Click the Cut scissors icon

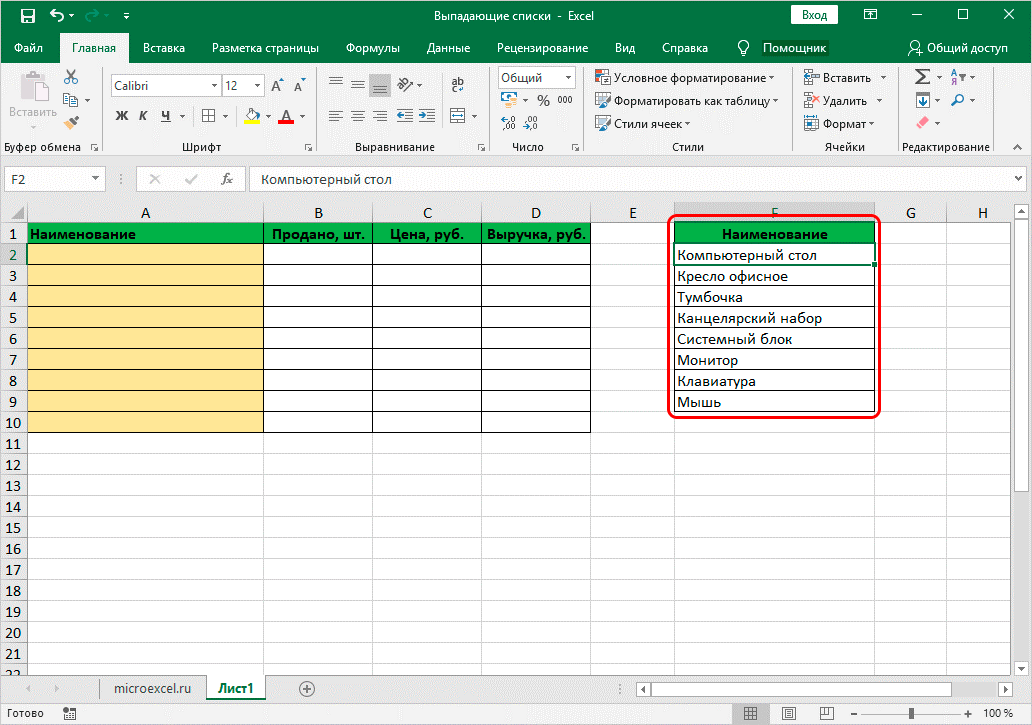(x=71, y=78)
